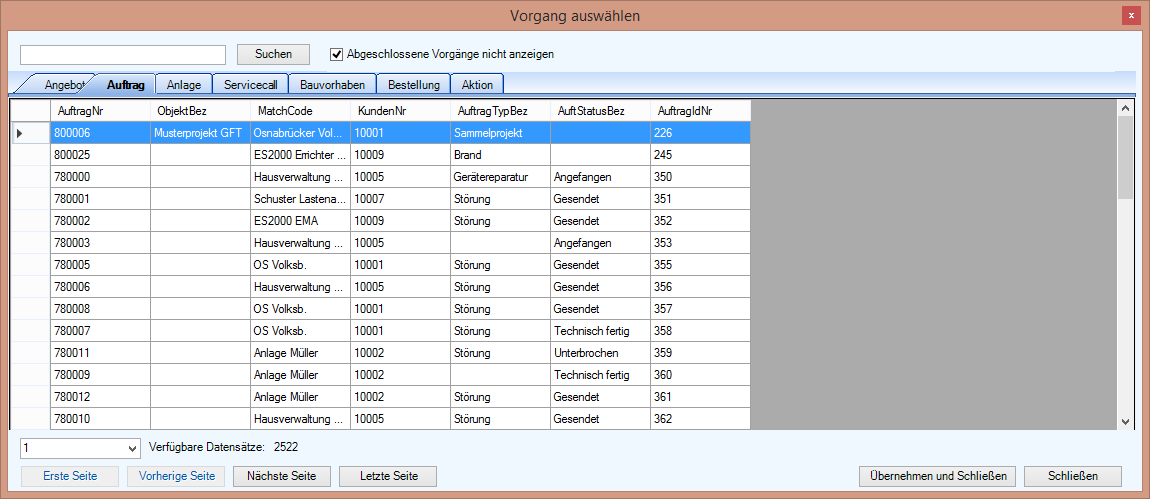Toggle 'Abgeschlossene Vorgänge nicht anzeigen' checkbox

click(337, 54)
